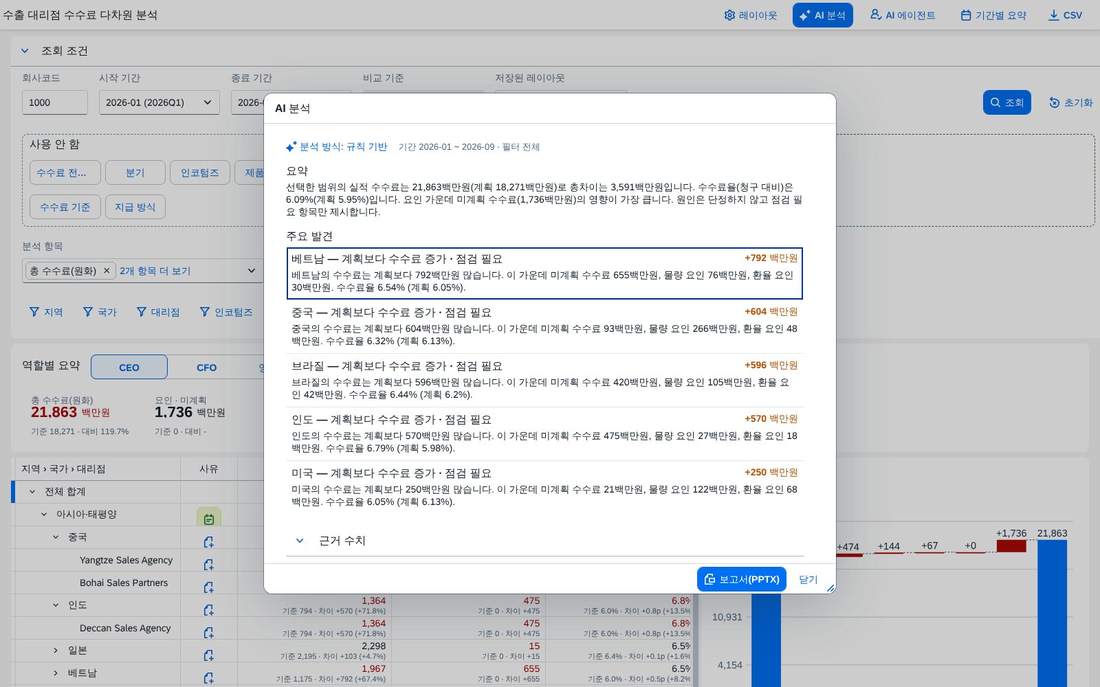Click the 2,298 value in 일본 row
Screen dimensions: 1100x687
coord(373,646)
